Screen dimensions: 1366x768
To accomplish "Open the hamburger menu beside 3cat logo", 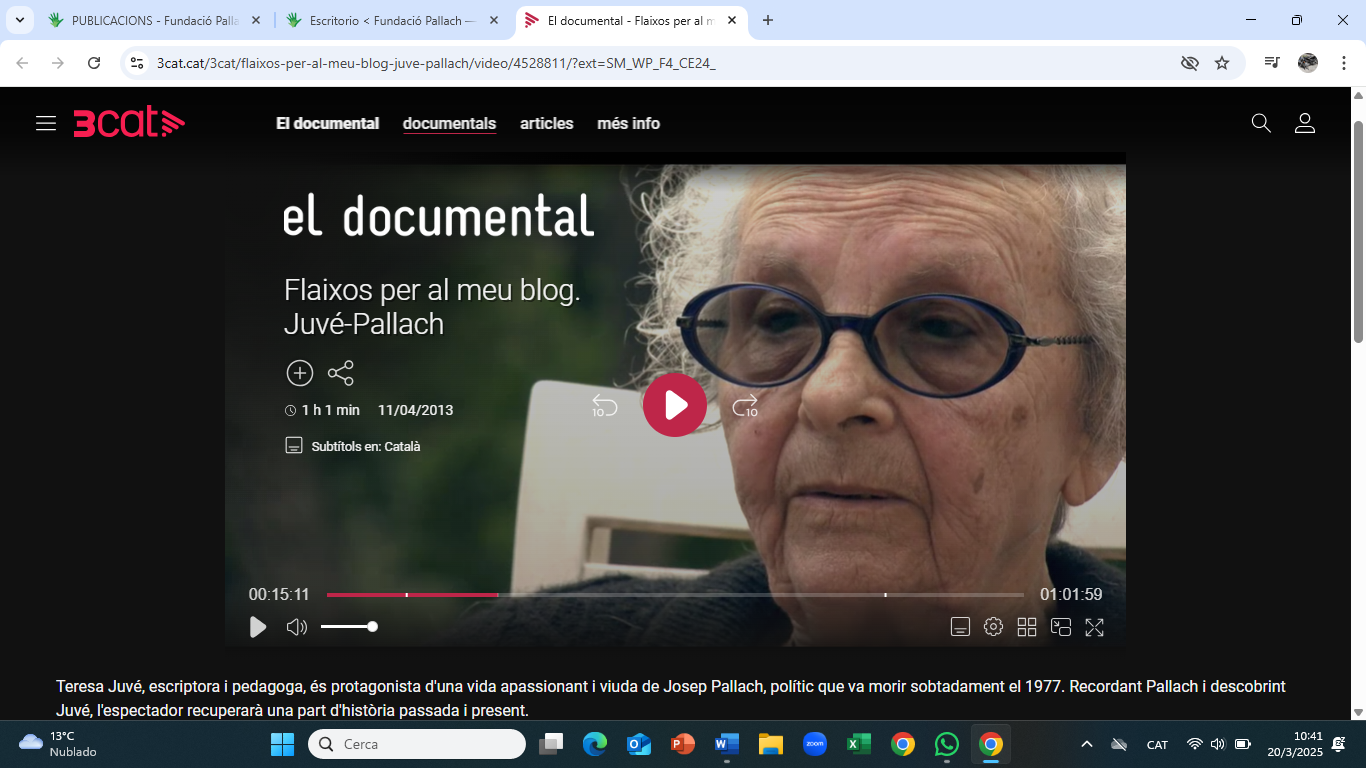I will click(46, 123).
